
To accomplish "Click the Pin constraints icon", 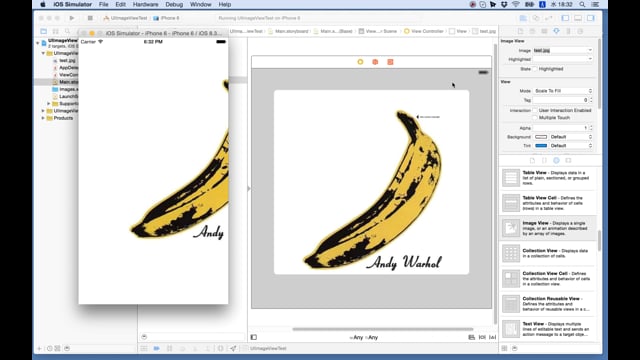I will point(482,337).
